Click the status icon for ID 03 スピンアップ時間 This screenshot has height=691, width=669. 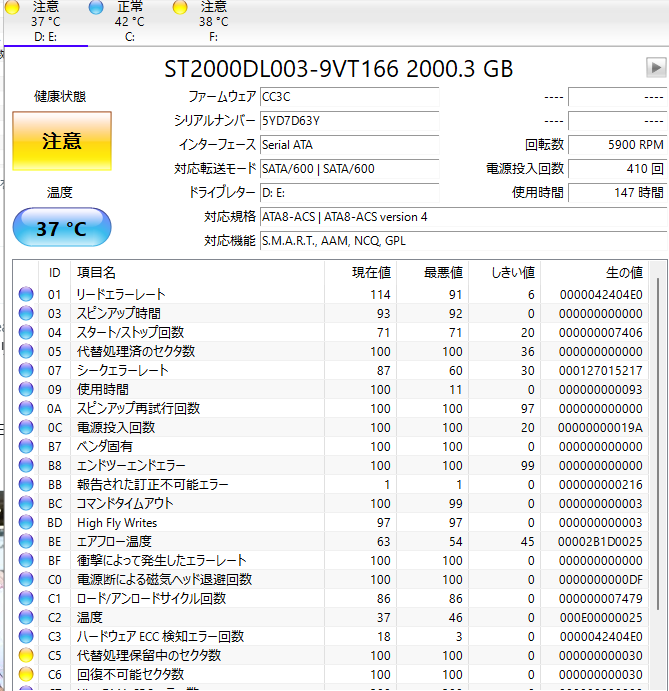pos(26,313)
